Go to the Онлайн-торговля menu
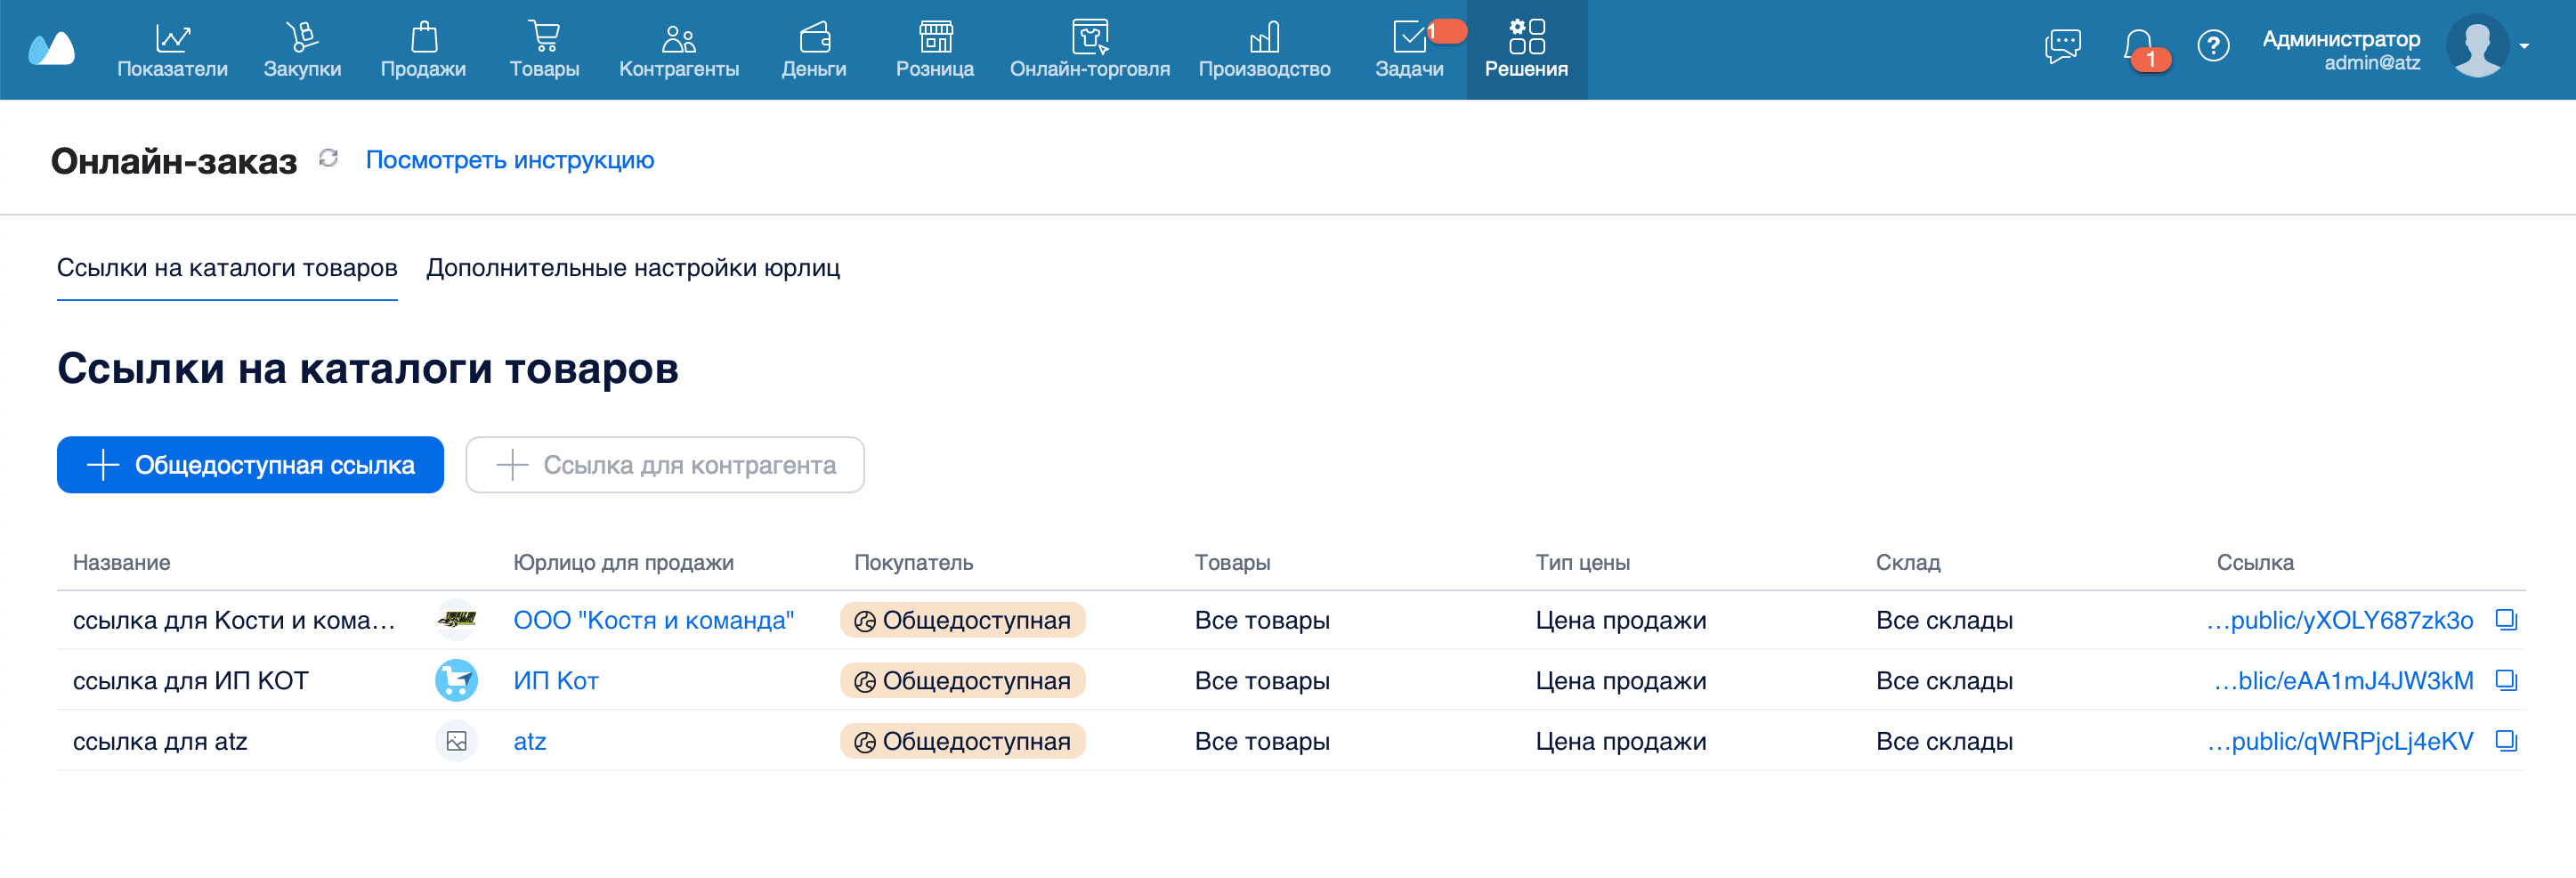This screenshot has height=878, width=2576. (x=1089, y=49)
